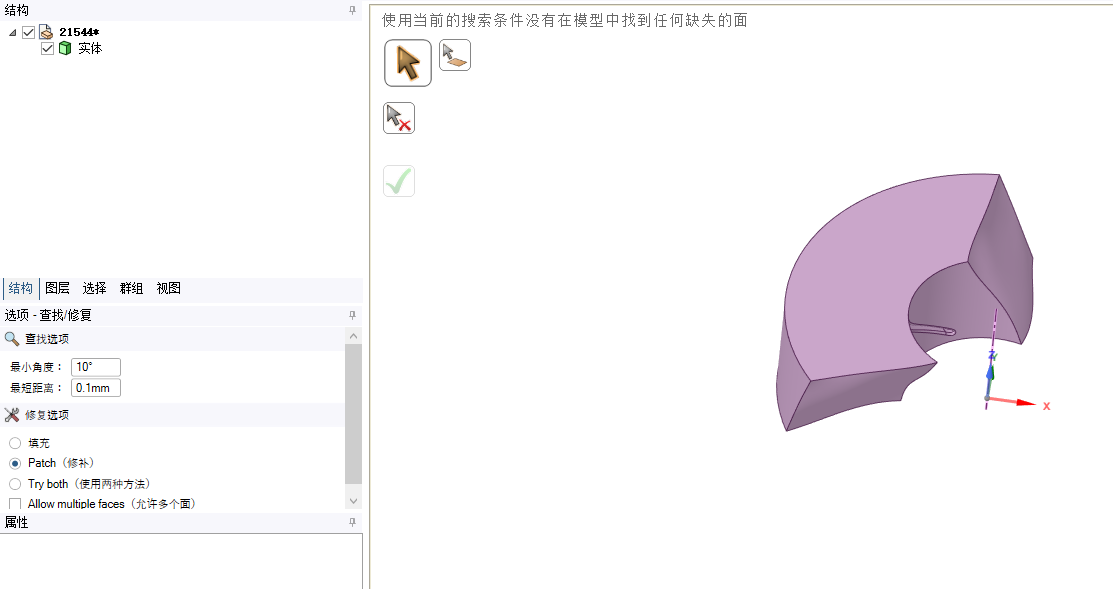Collapse the 查找选项 section header

click(46, 339)
